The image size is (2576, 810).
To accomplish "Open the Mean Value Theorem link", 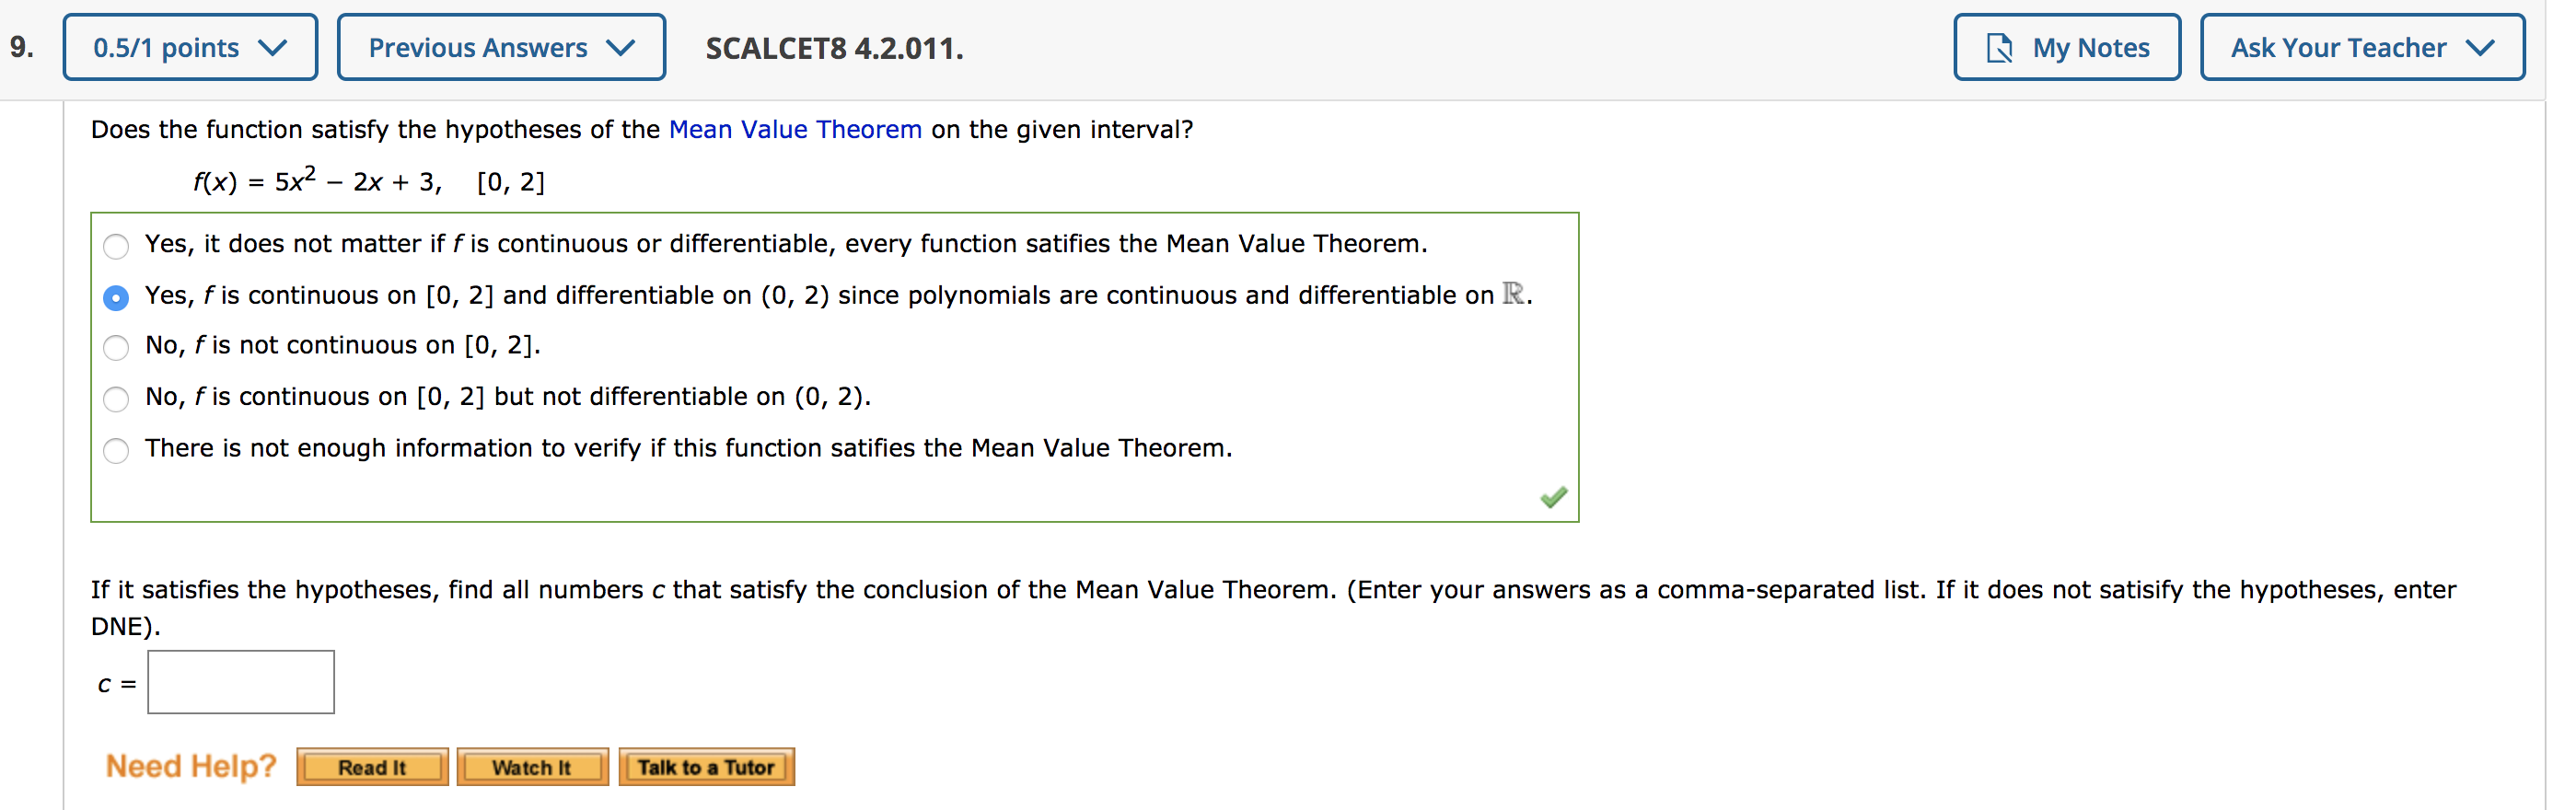I will (x=795, y=129).
